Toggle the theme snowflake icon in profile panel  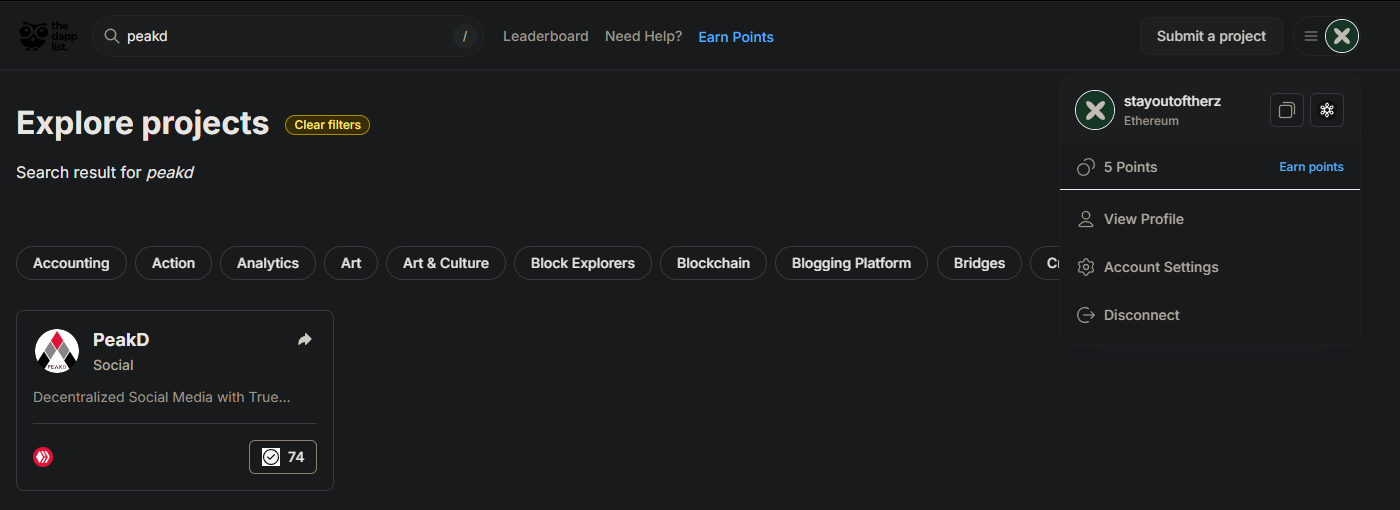pyautogui.click(x=1327, y=110)
